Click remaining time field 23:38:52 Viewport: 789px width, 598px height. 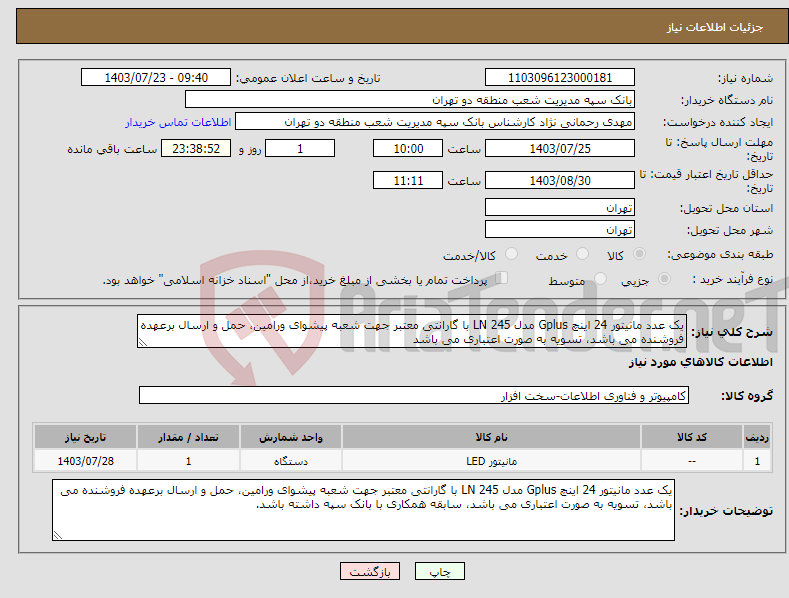(x=196, y=148)
